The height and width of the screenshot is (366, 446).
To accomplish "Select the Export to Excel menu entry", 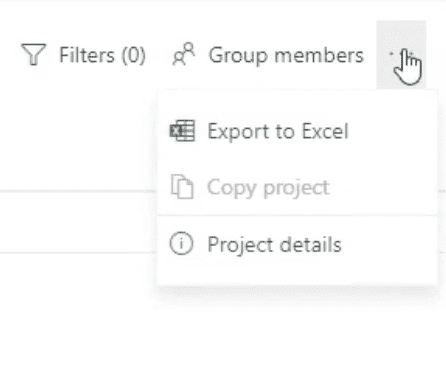I will (297, 131).
